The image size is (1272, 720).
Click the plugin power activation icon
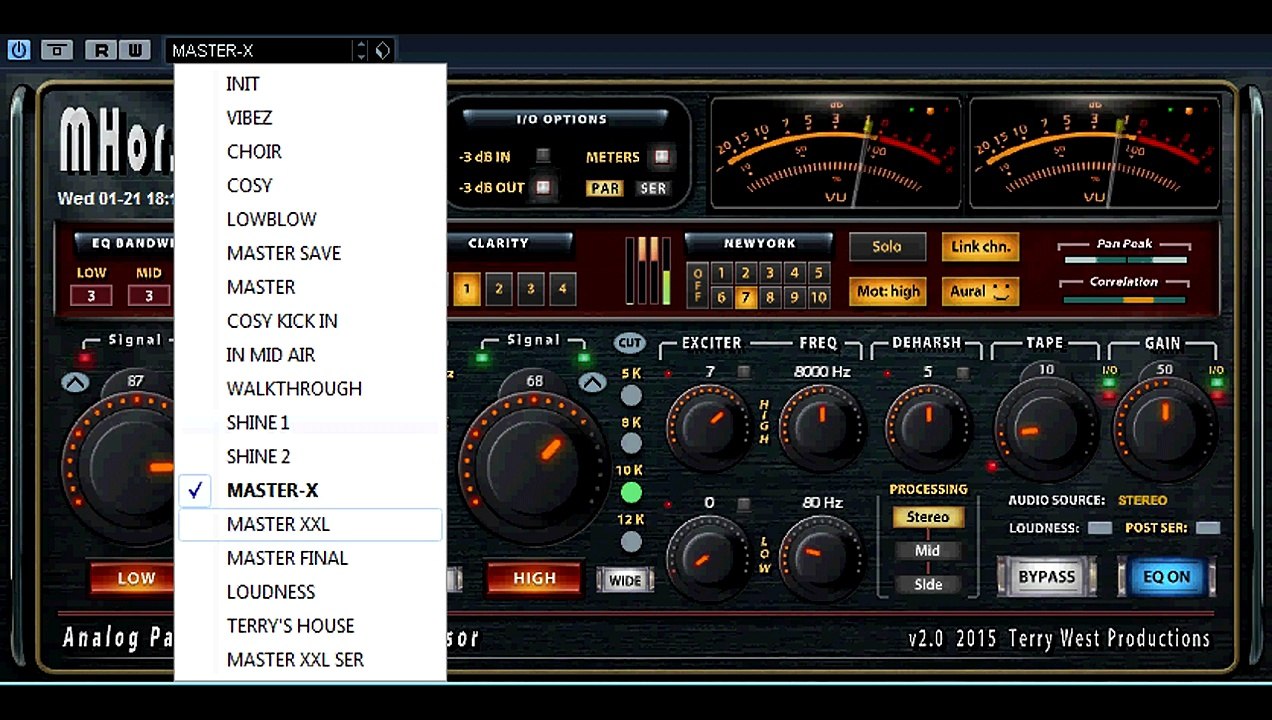click(18, 50)
